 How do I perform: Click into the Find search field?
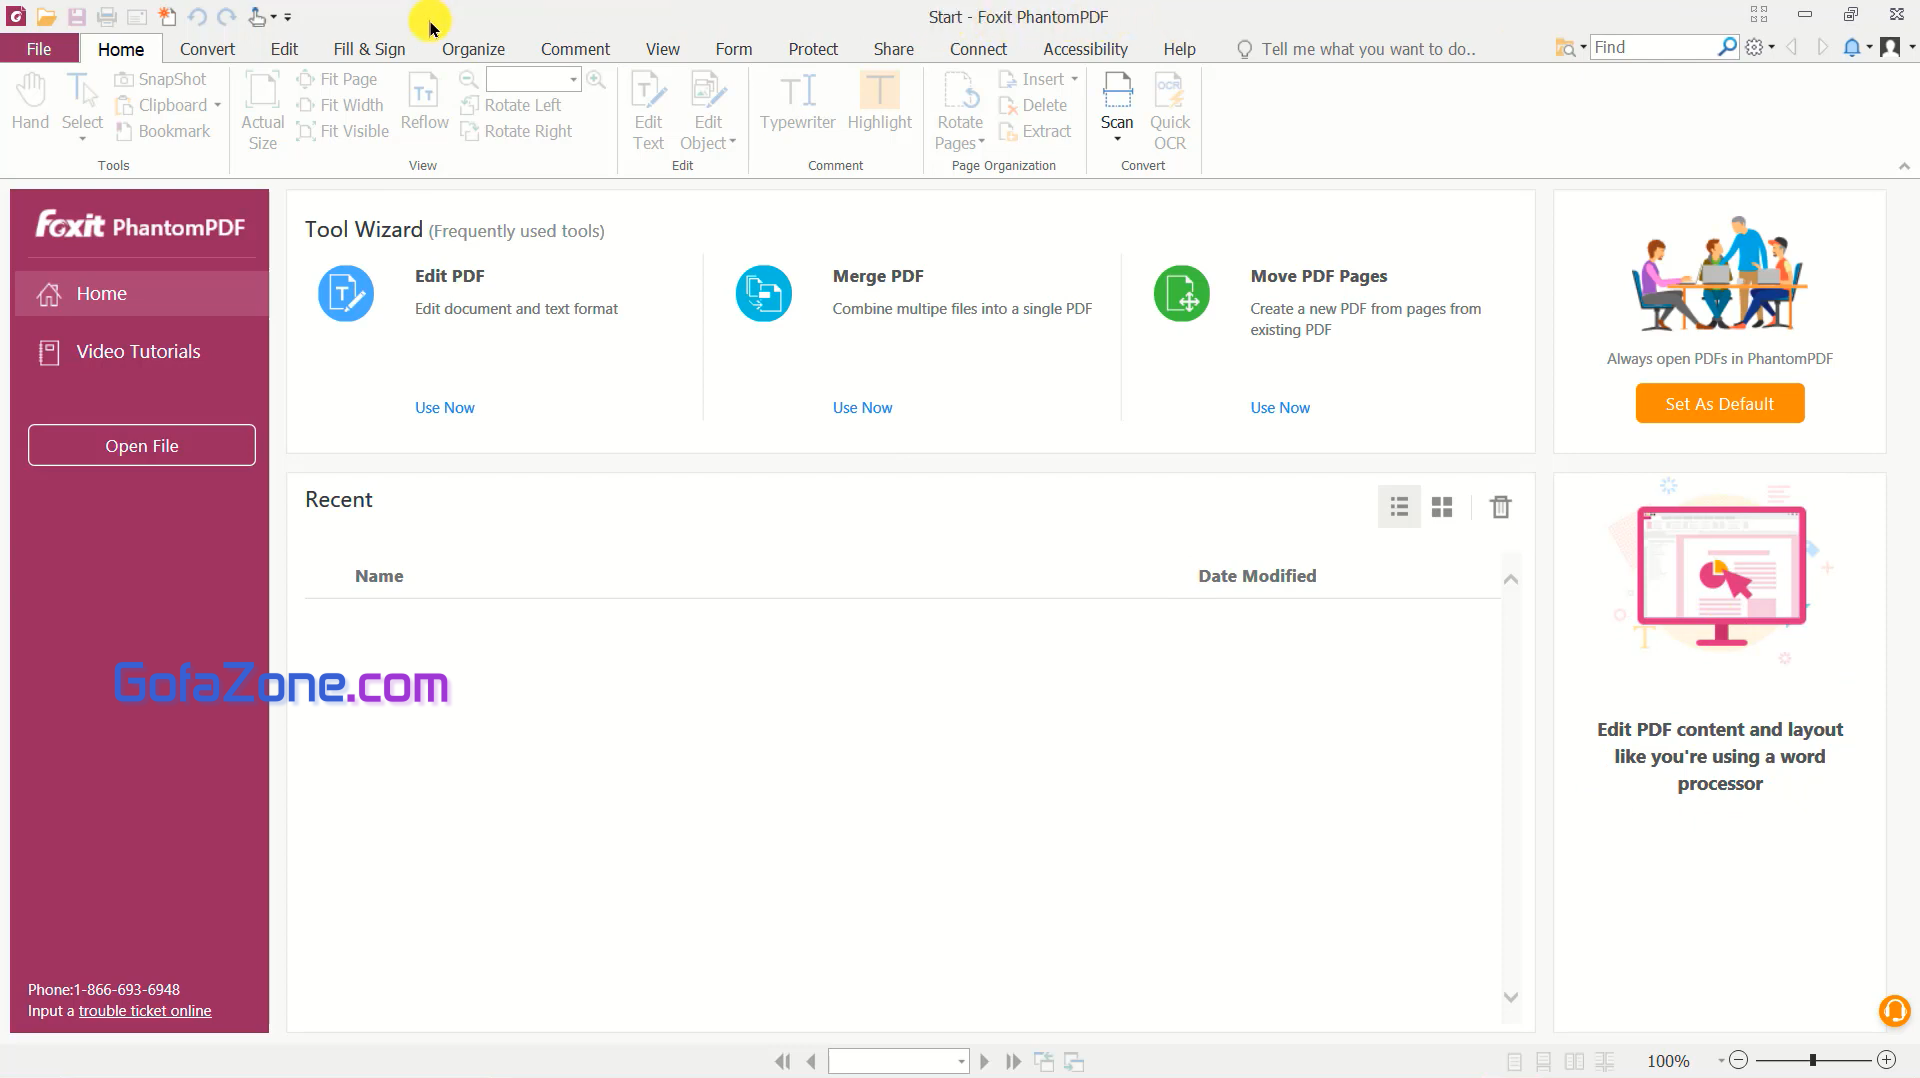coord(1653,47)
